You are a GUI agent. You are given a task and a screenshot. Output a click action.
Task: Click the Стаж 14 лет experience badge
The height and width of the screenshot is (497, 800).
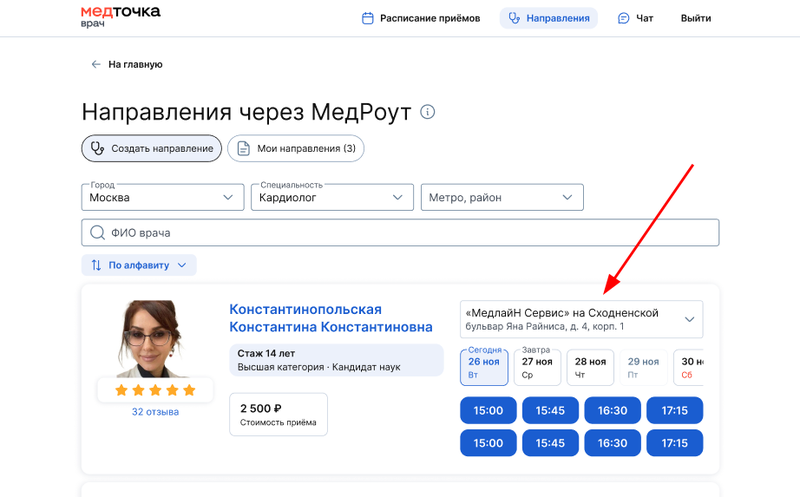pyautogui.click(x=336, y=360)
